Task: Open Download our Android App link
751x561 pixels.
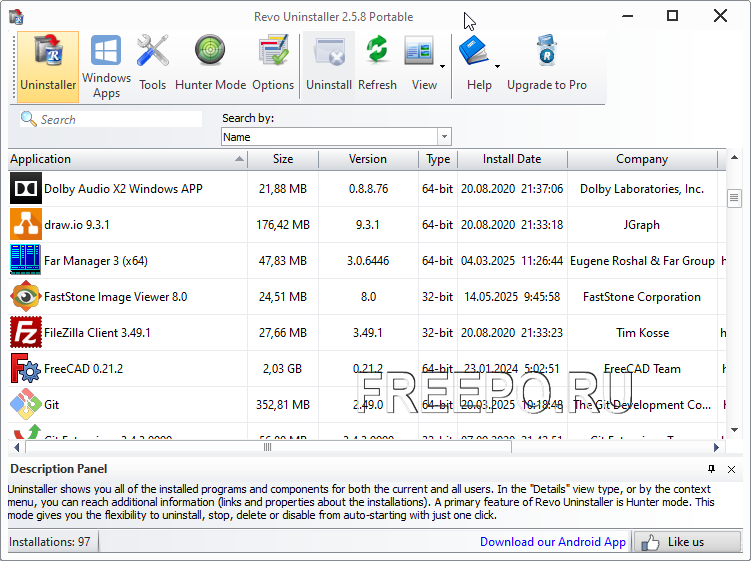Action: tap(553, 542)
